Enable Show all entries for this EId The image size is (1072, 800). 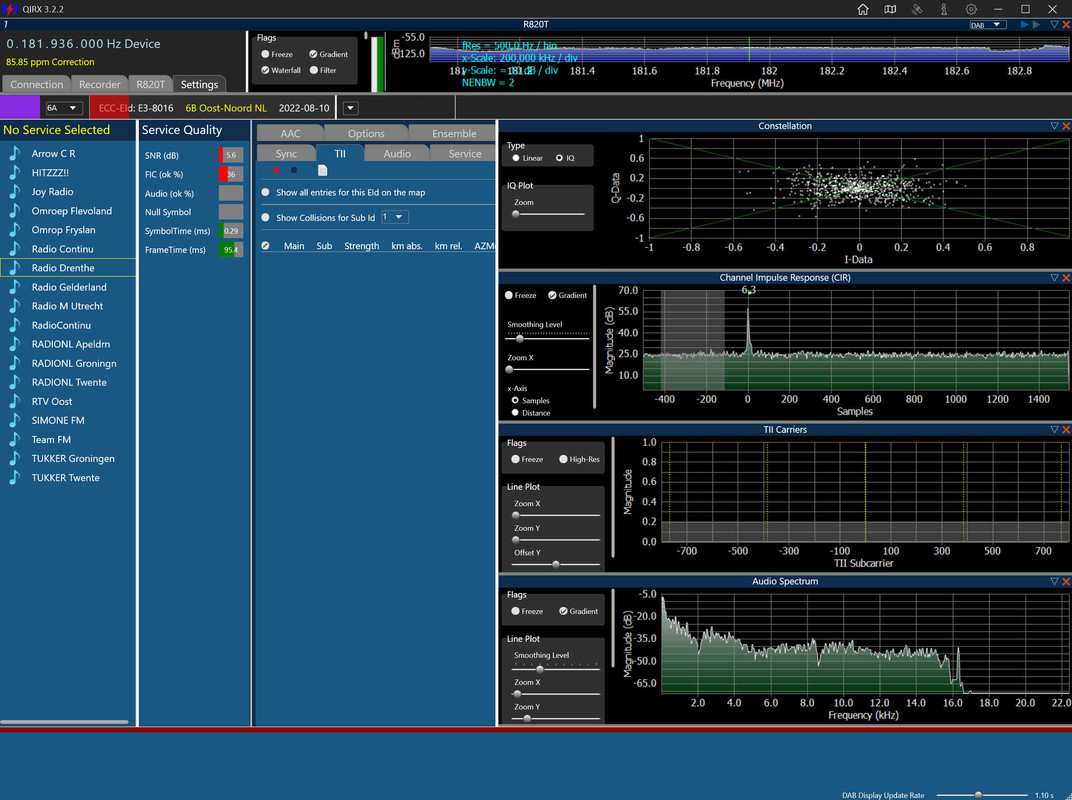coord(265,192)
